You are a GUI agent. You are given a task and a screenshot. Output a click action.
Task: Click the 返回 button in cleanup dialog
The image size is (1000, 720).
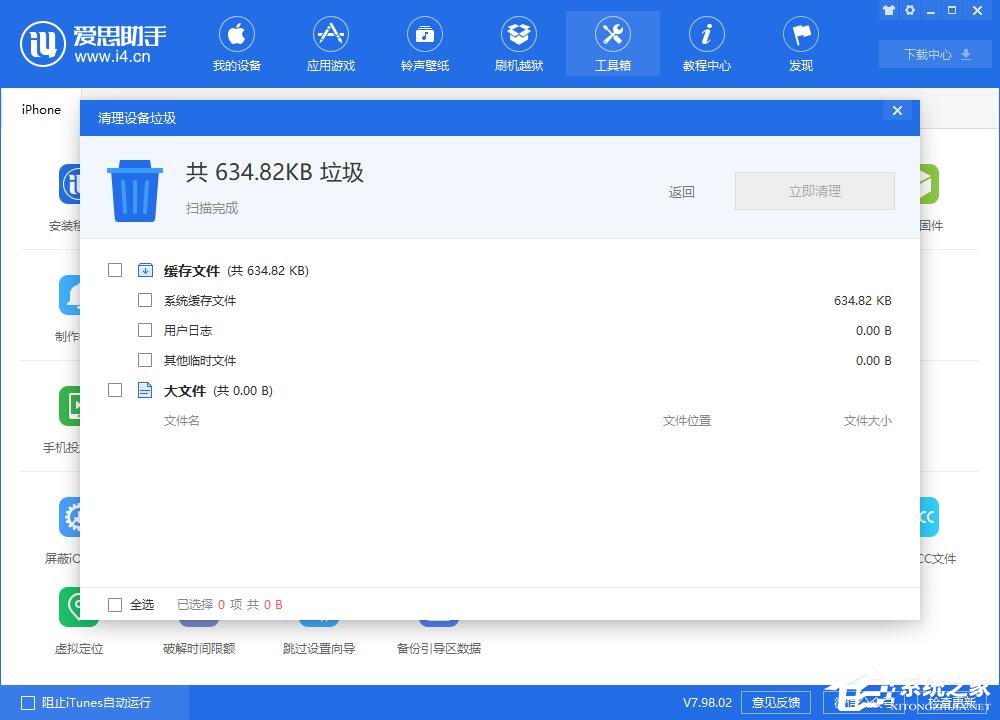681,191
